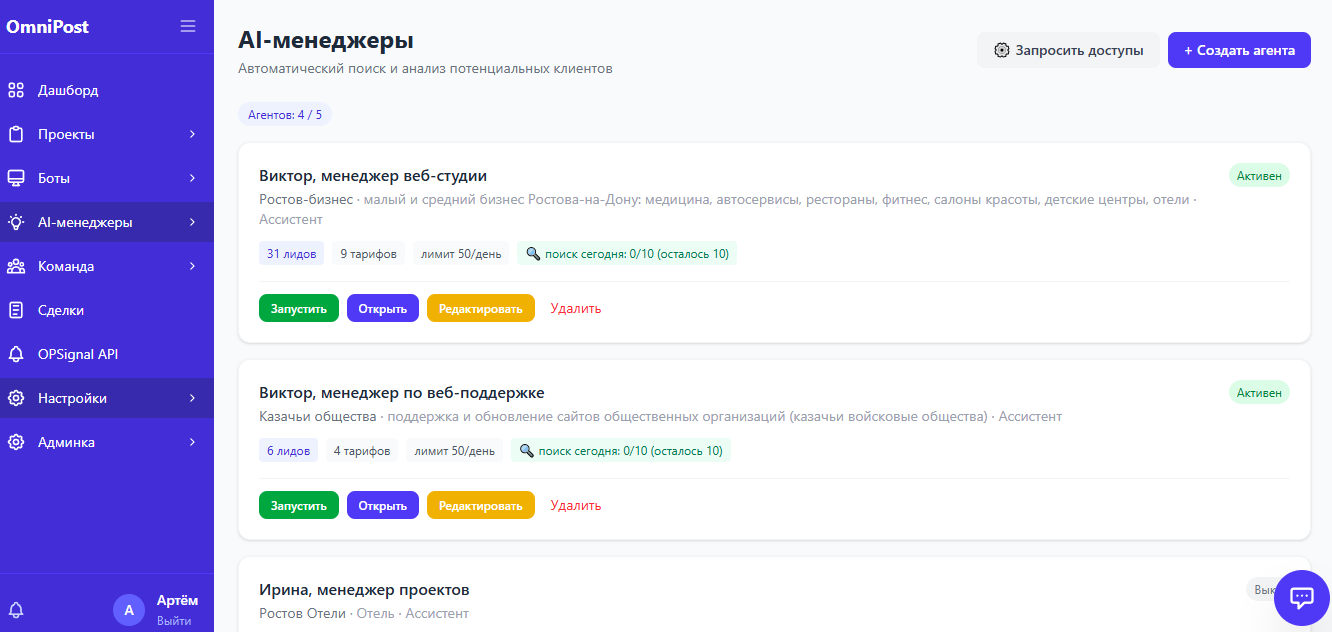1332x632 pixels.
Task: Click the Боты monitor icon
Action: [16, 178]
